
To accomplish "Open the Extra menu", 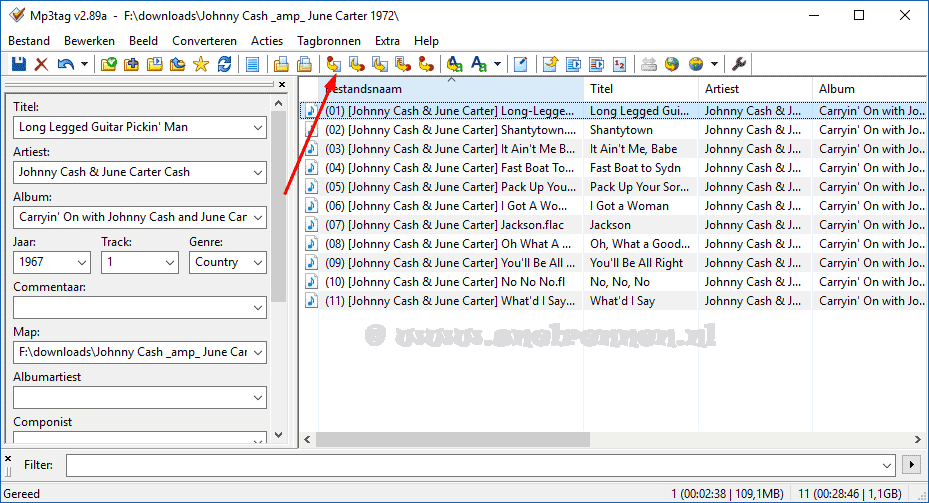I will pyautogui.click(x=387, y=41).
